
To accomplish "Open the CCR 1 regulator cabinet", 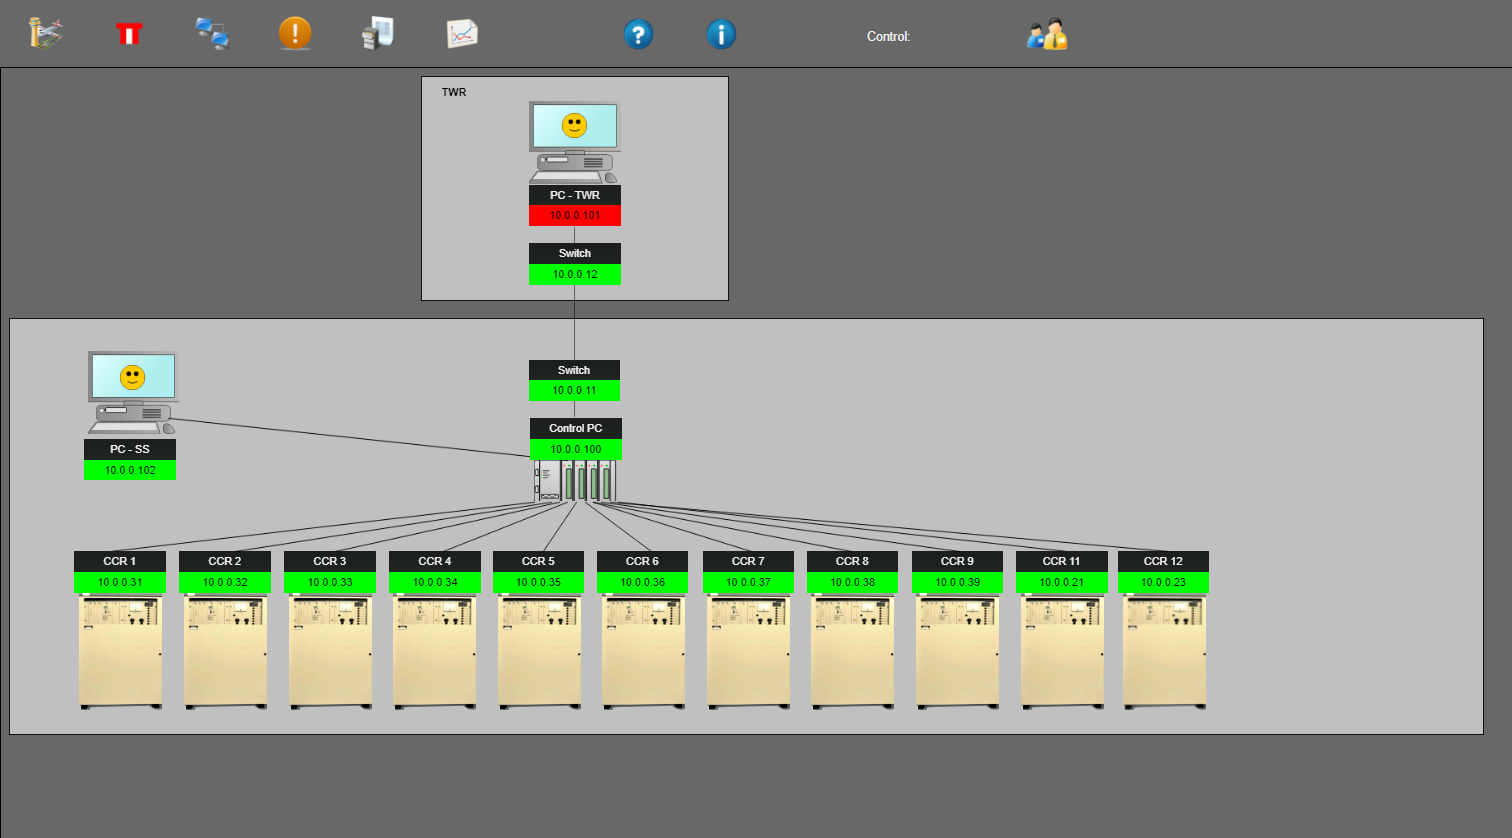I will click(121, 652).
